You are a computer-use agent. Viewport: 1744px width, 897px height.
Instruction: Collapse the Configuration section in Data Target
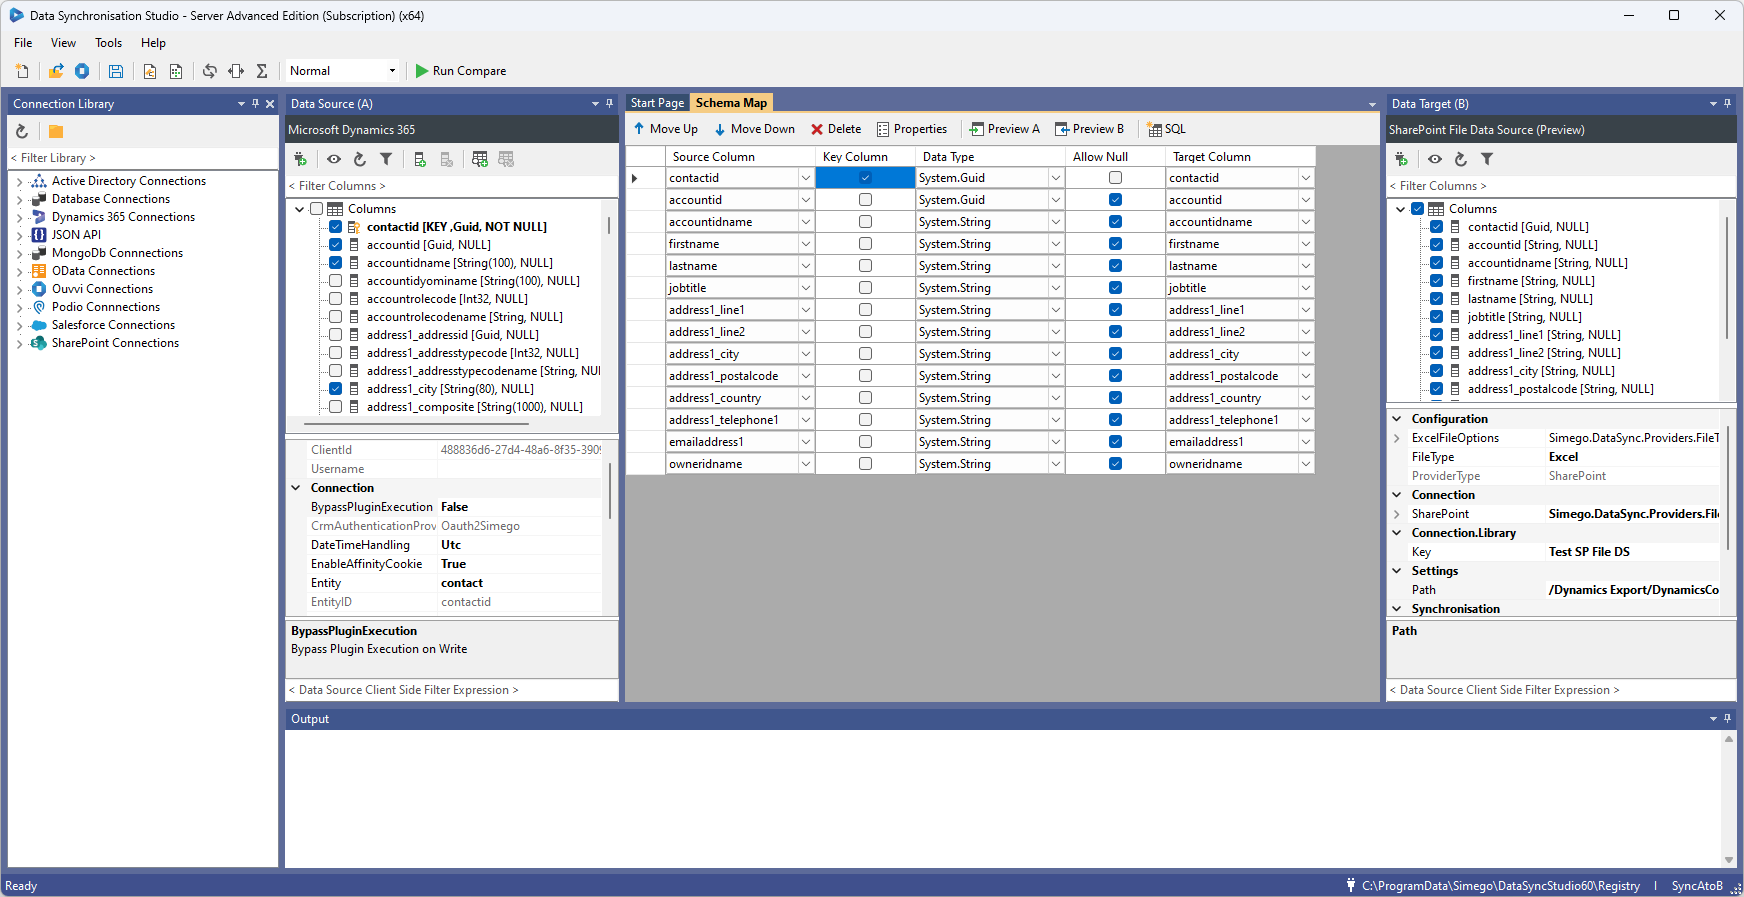[x=1397, y=419]
